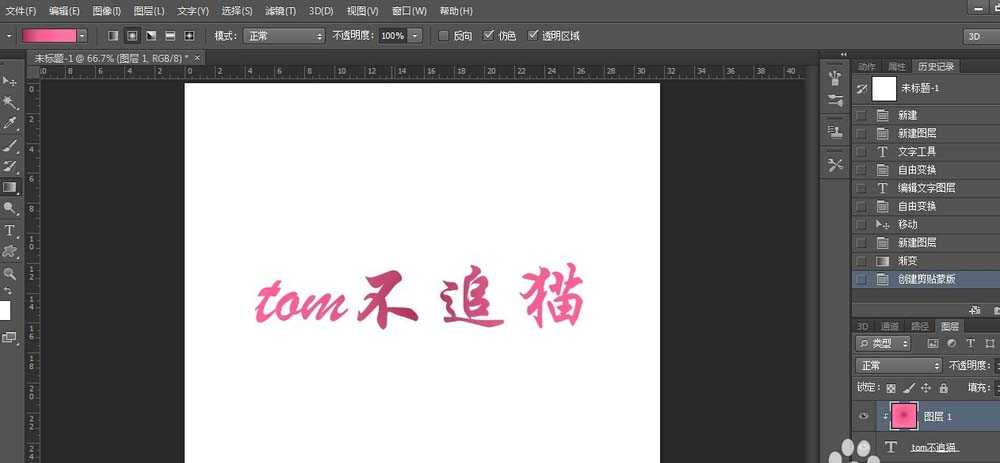Choose the radial gradient style icon
1000x463 pixels.
point(132,36)
